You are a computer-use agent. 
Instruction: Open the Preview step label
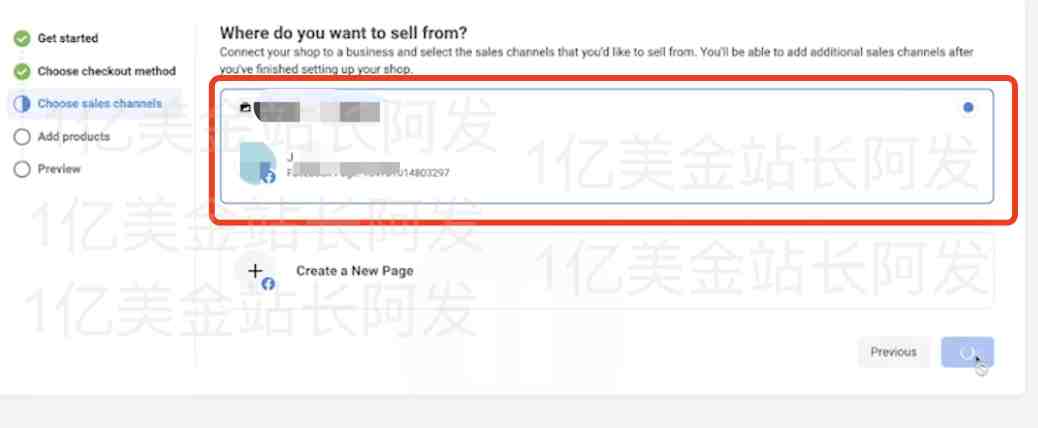pos(59,169)
